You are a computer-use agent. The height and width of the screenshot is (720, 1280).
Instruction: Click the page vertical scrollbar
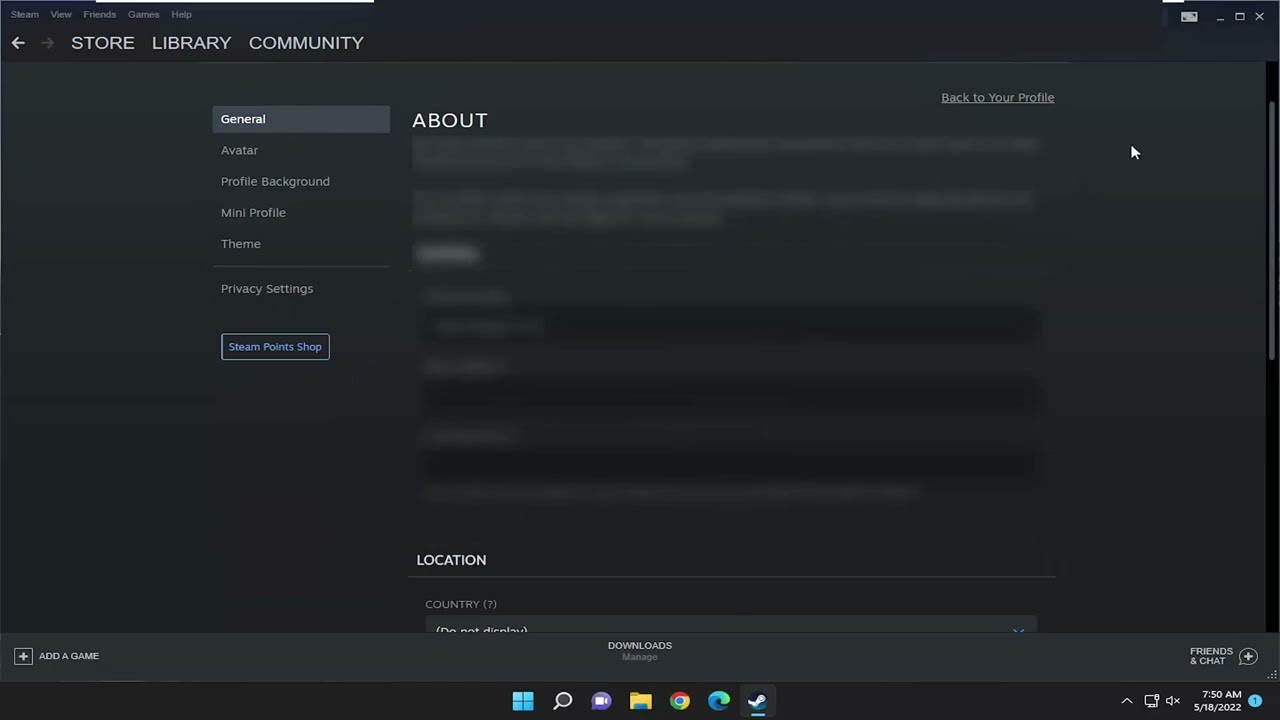[1272, 230]
